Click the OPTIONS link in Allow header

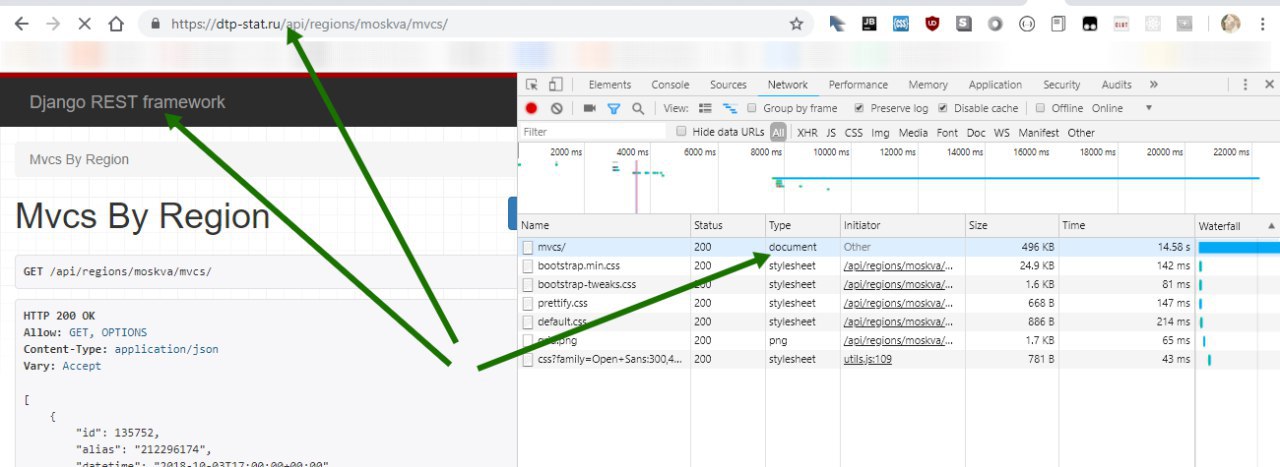pyautogui.click(x=124, y=332)
